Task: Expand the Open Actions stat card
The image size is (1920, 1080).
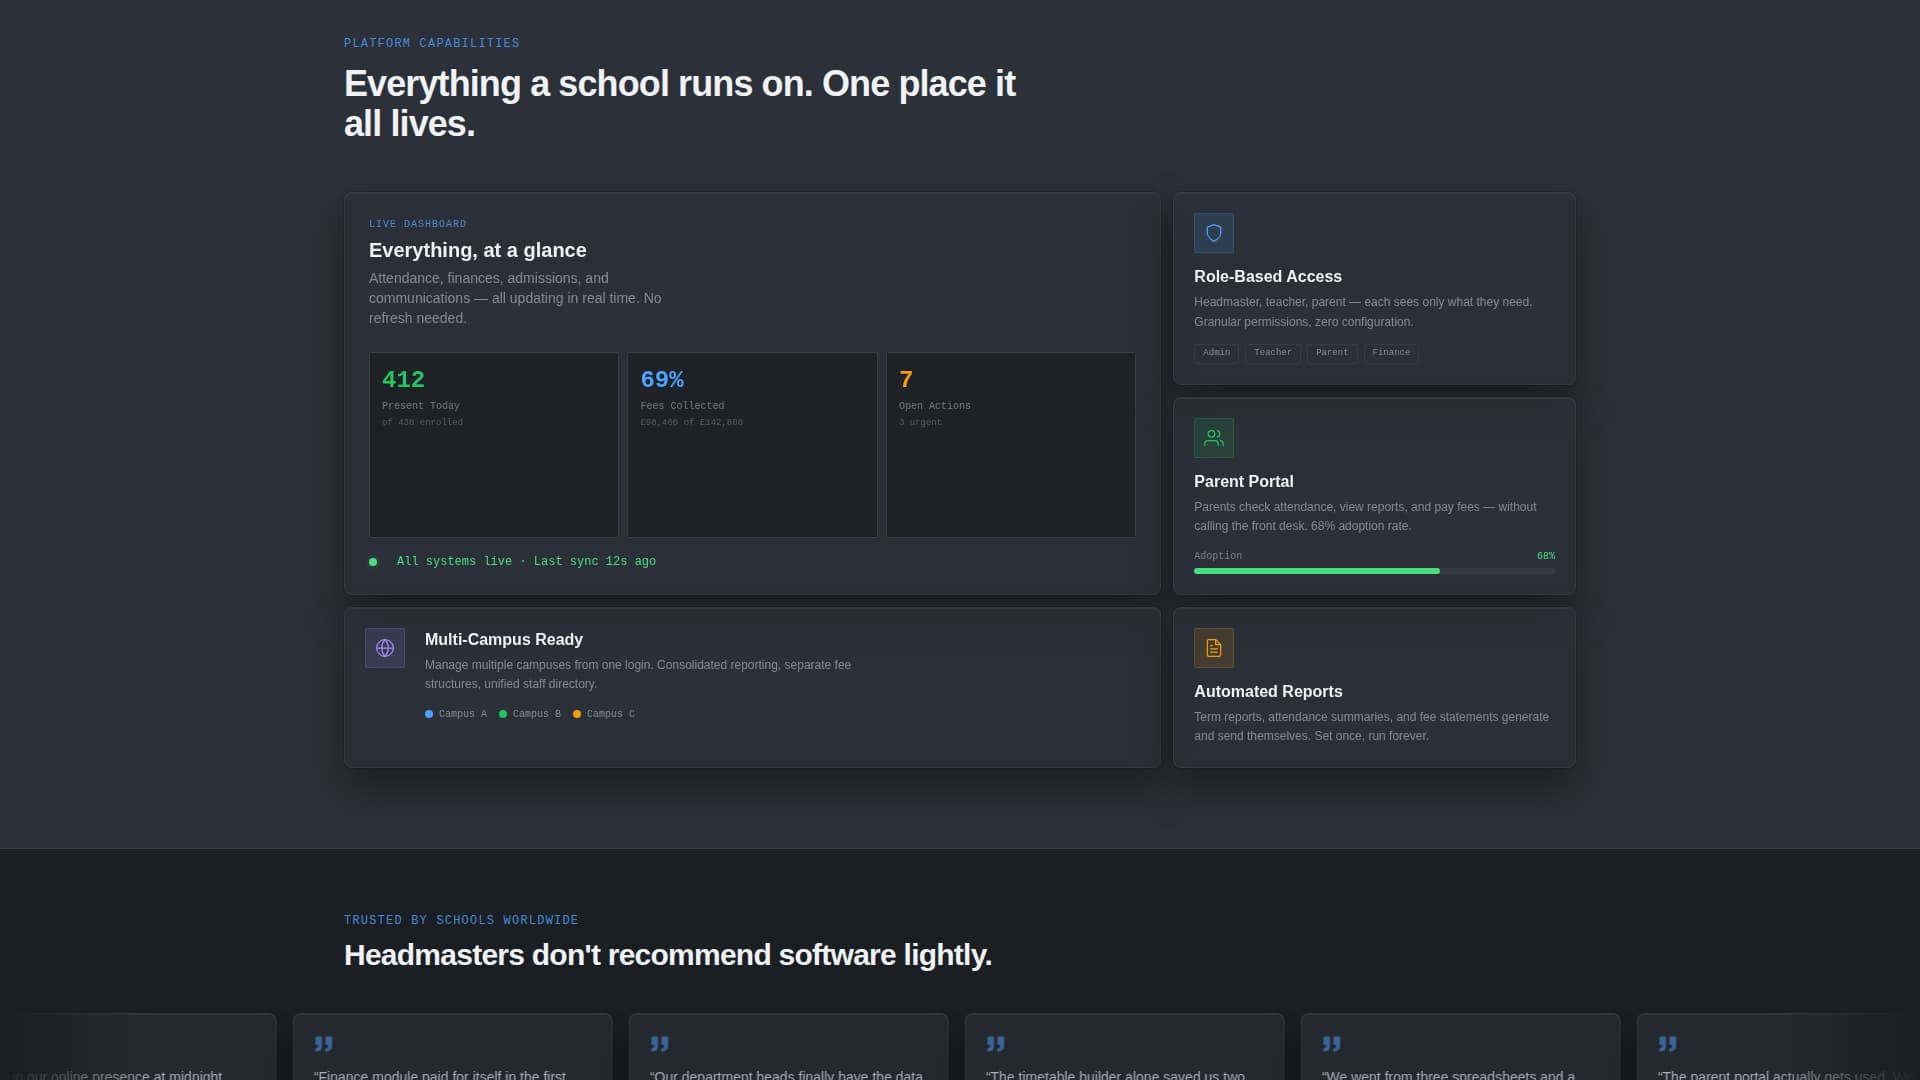Action: click(1009, 444)
